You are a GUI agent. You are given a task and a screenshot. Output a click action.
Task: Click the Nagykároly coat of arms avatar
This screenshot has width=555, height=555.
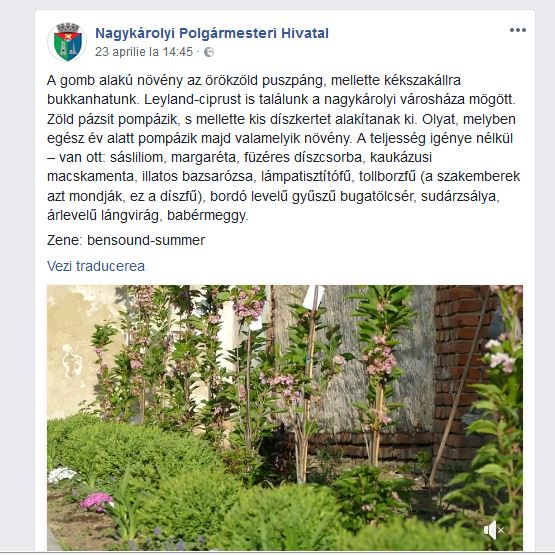coord(67,42)
